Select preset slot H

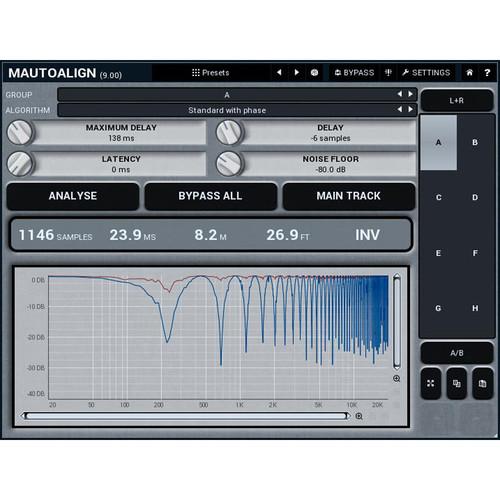click(475, 308)
